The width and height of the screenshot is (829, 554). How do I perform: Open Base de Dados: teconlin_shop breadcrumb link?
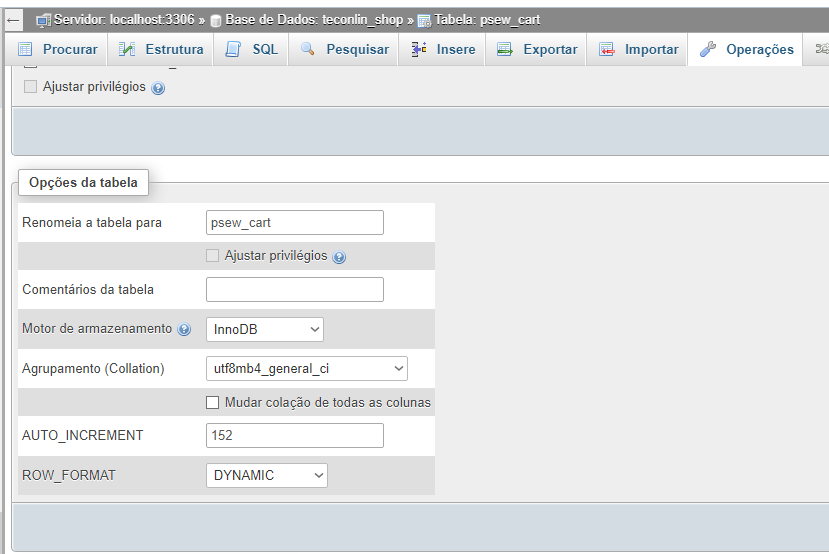tap(314, 20)
